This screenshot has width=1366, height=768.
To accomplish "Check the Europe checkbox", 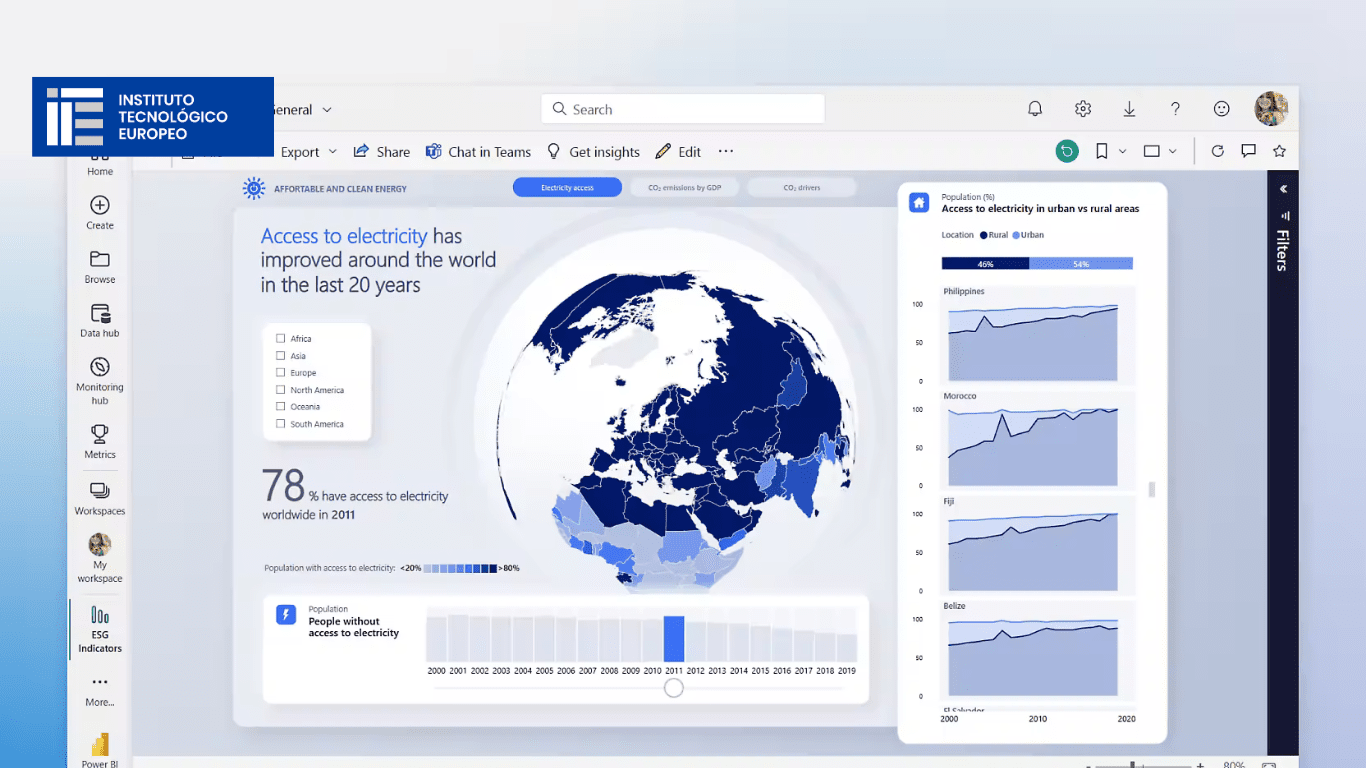I will tap(280, 372).
